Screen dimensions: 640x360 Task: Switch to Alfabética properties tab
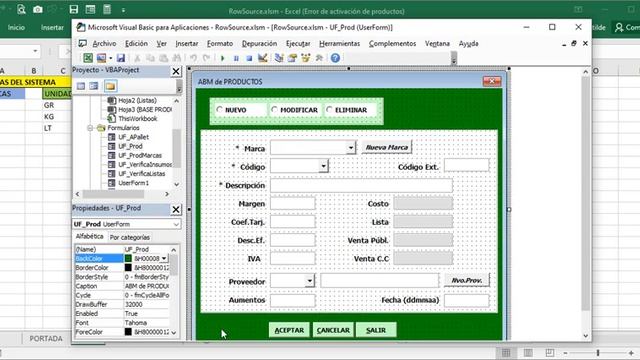click(x=90, y=236)
